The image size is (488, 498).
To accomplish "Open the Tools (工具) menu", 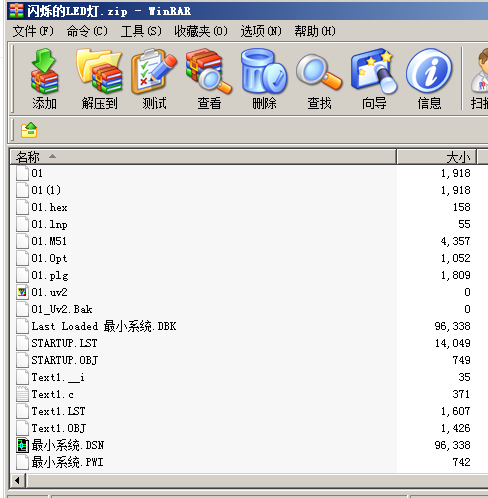I will pos(141,31).
